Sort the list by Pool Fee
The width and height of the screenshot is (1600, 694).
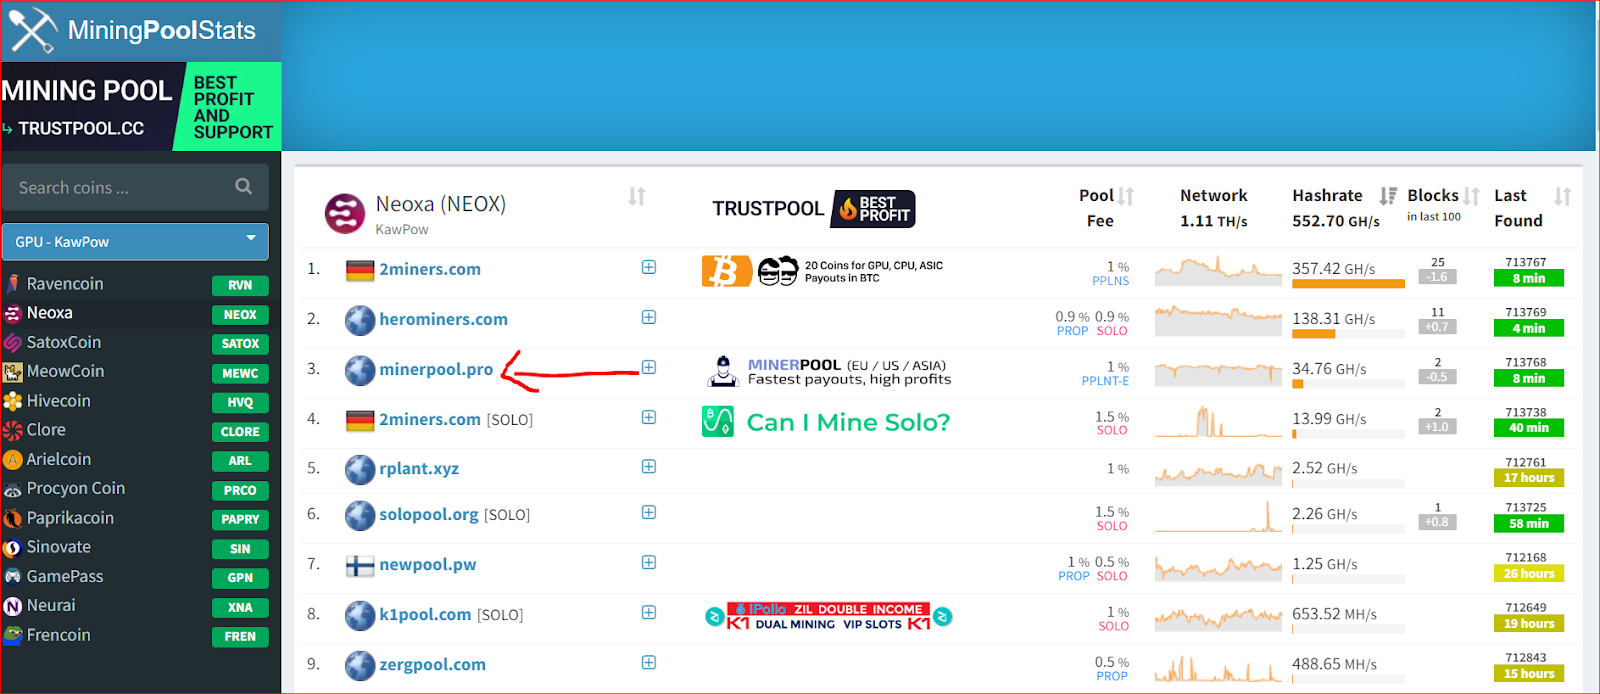tap(1126, 196)
